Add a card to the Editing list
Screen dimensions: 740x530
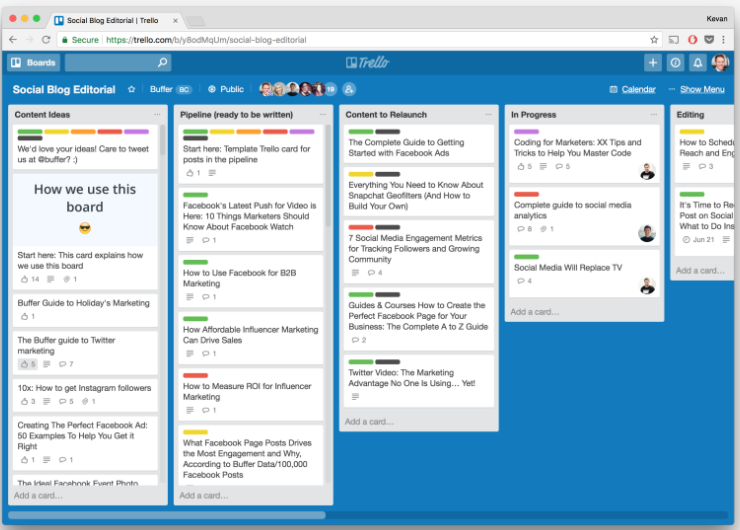700,270
